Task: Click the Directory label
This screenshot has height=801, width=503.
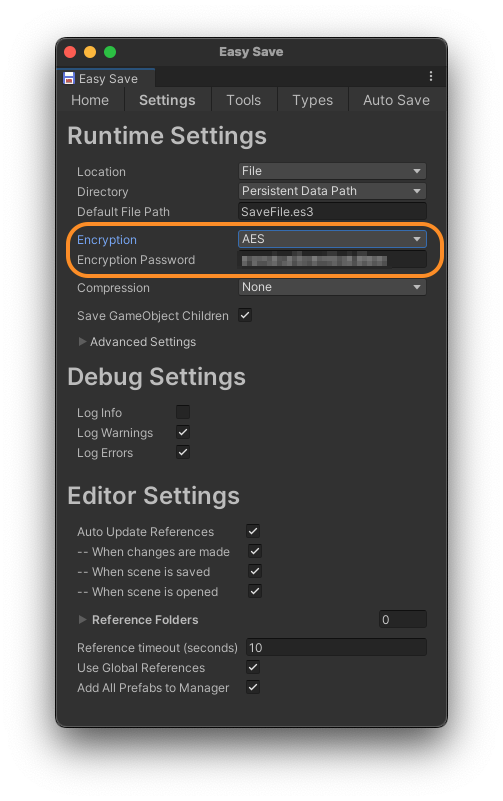Action: [x=103, y=192]
